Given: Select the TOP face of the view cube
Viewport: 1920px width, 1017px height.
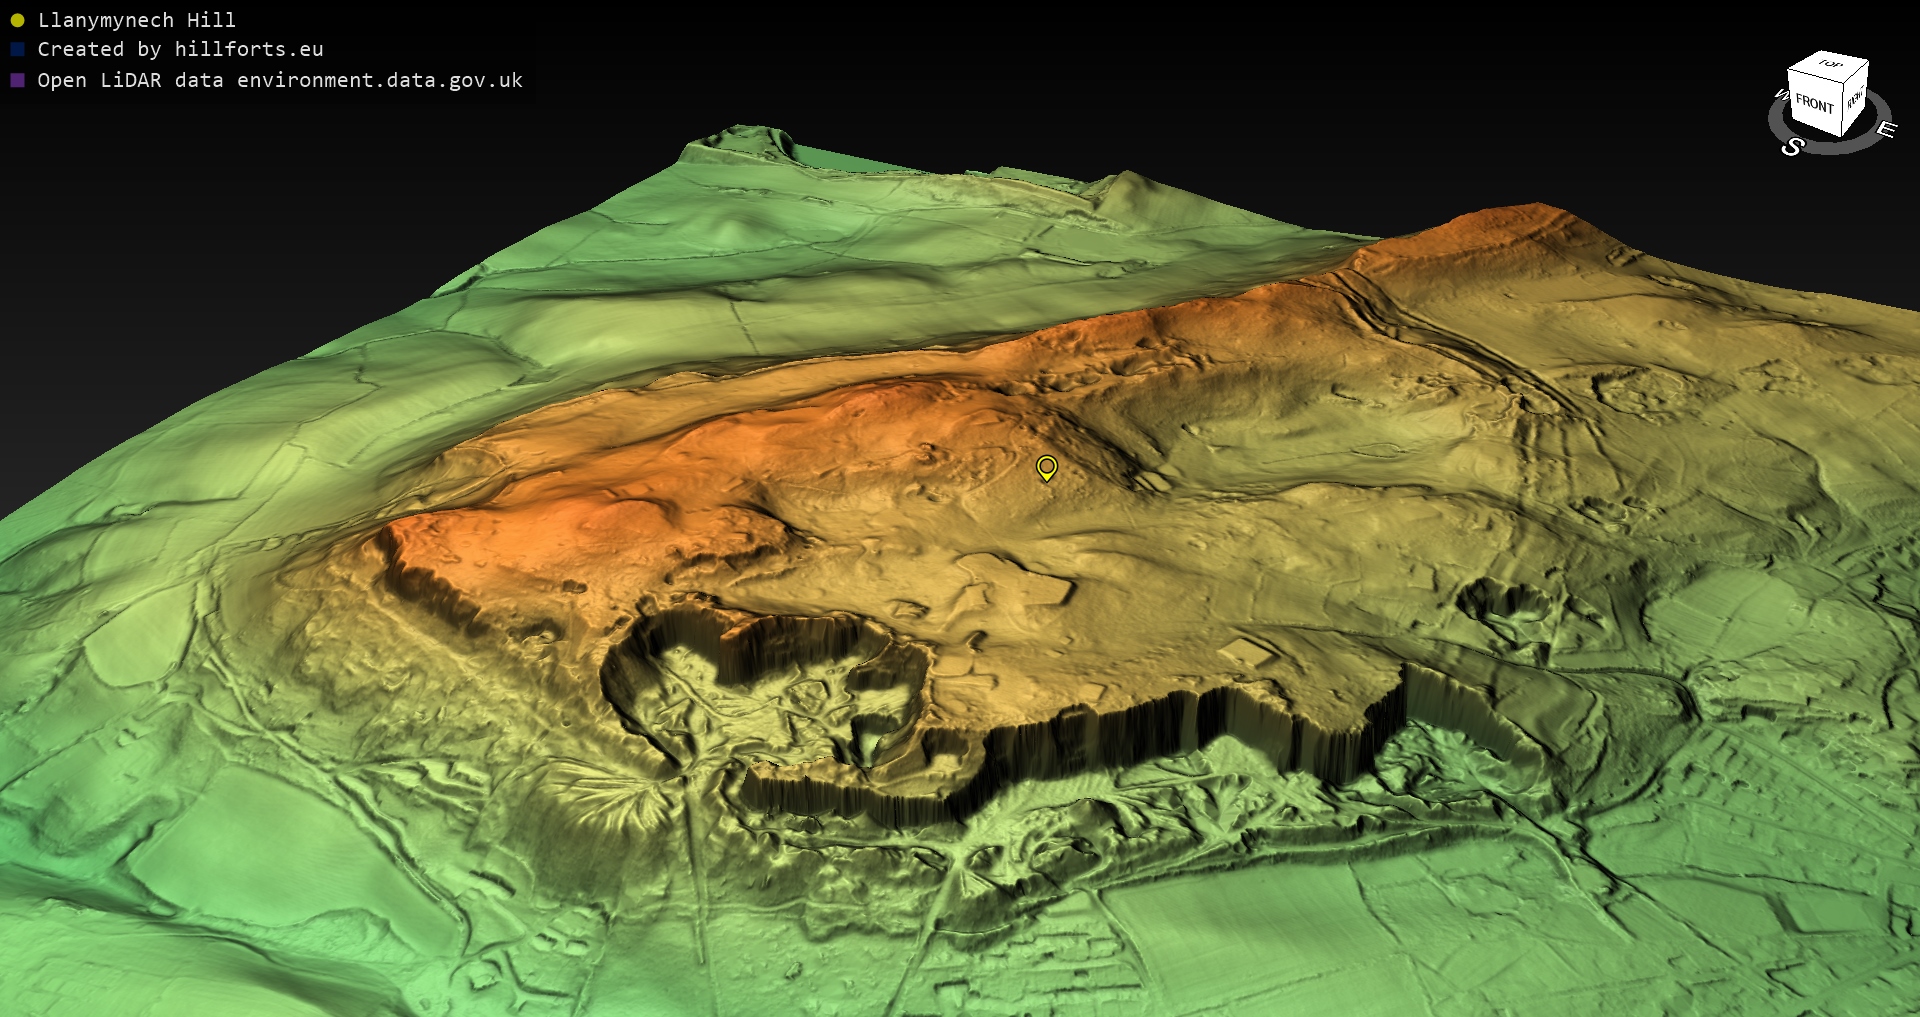Looking at the screenshot, I should click(x=1830, y=64).
